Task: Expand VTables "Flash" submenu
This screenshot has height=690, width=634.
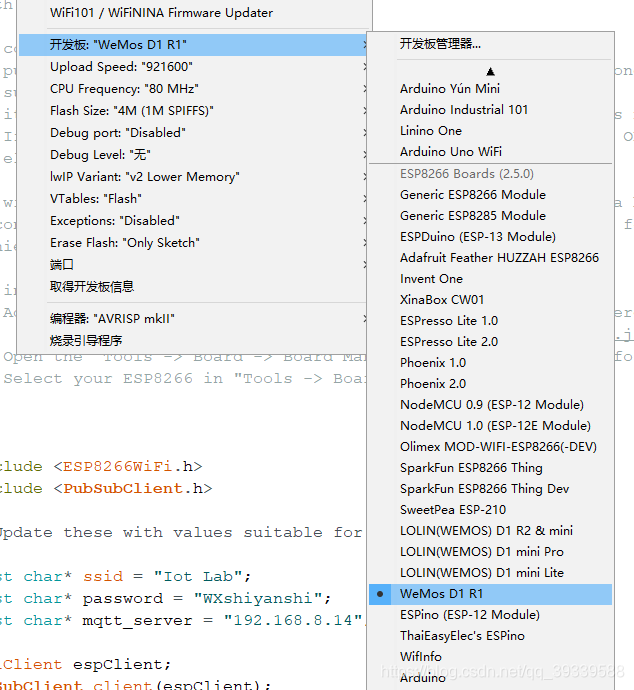Action: 193,199
